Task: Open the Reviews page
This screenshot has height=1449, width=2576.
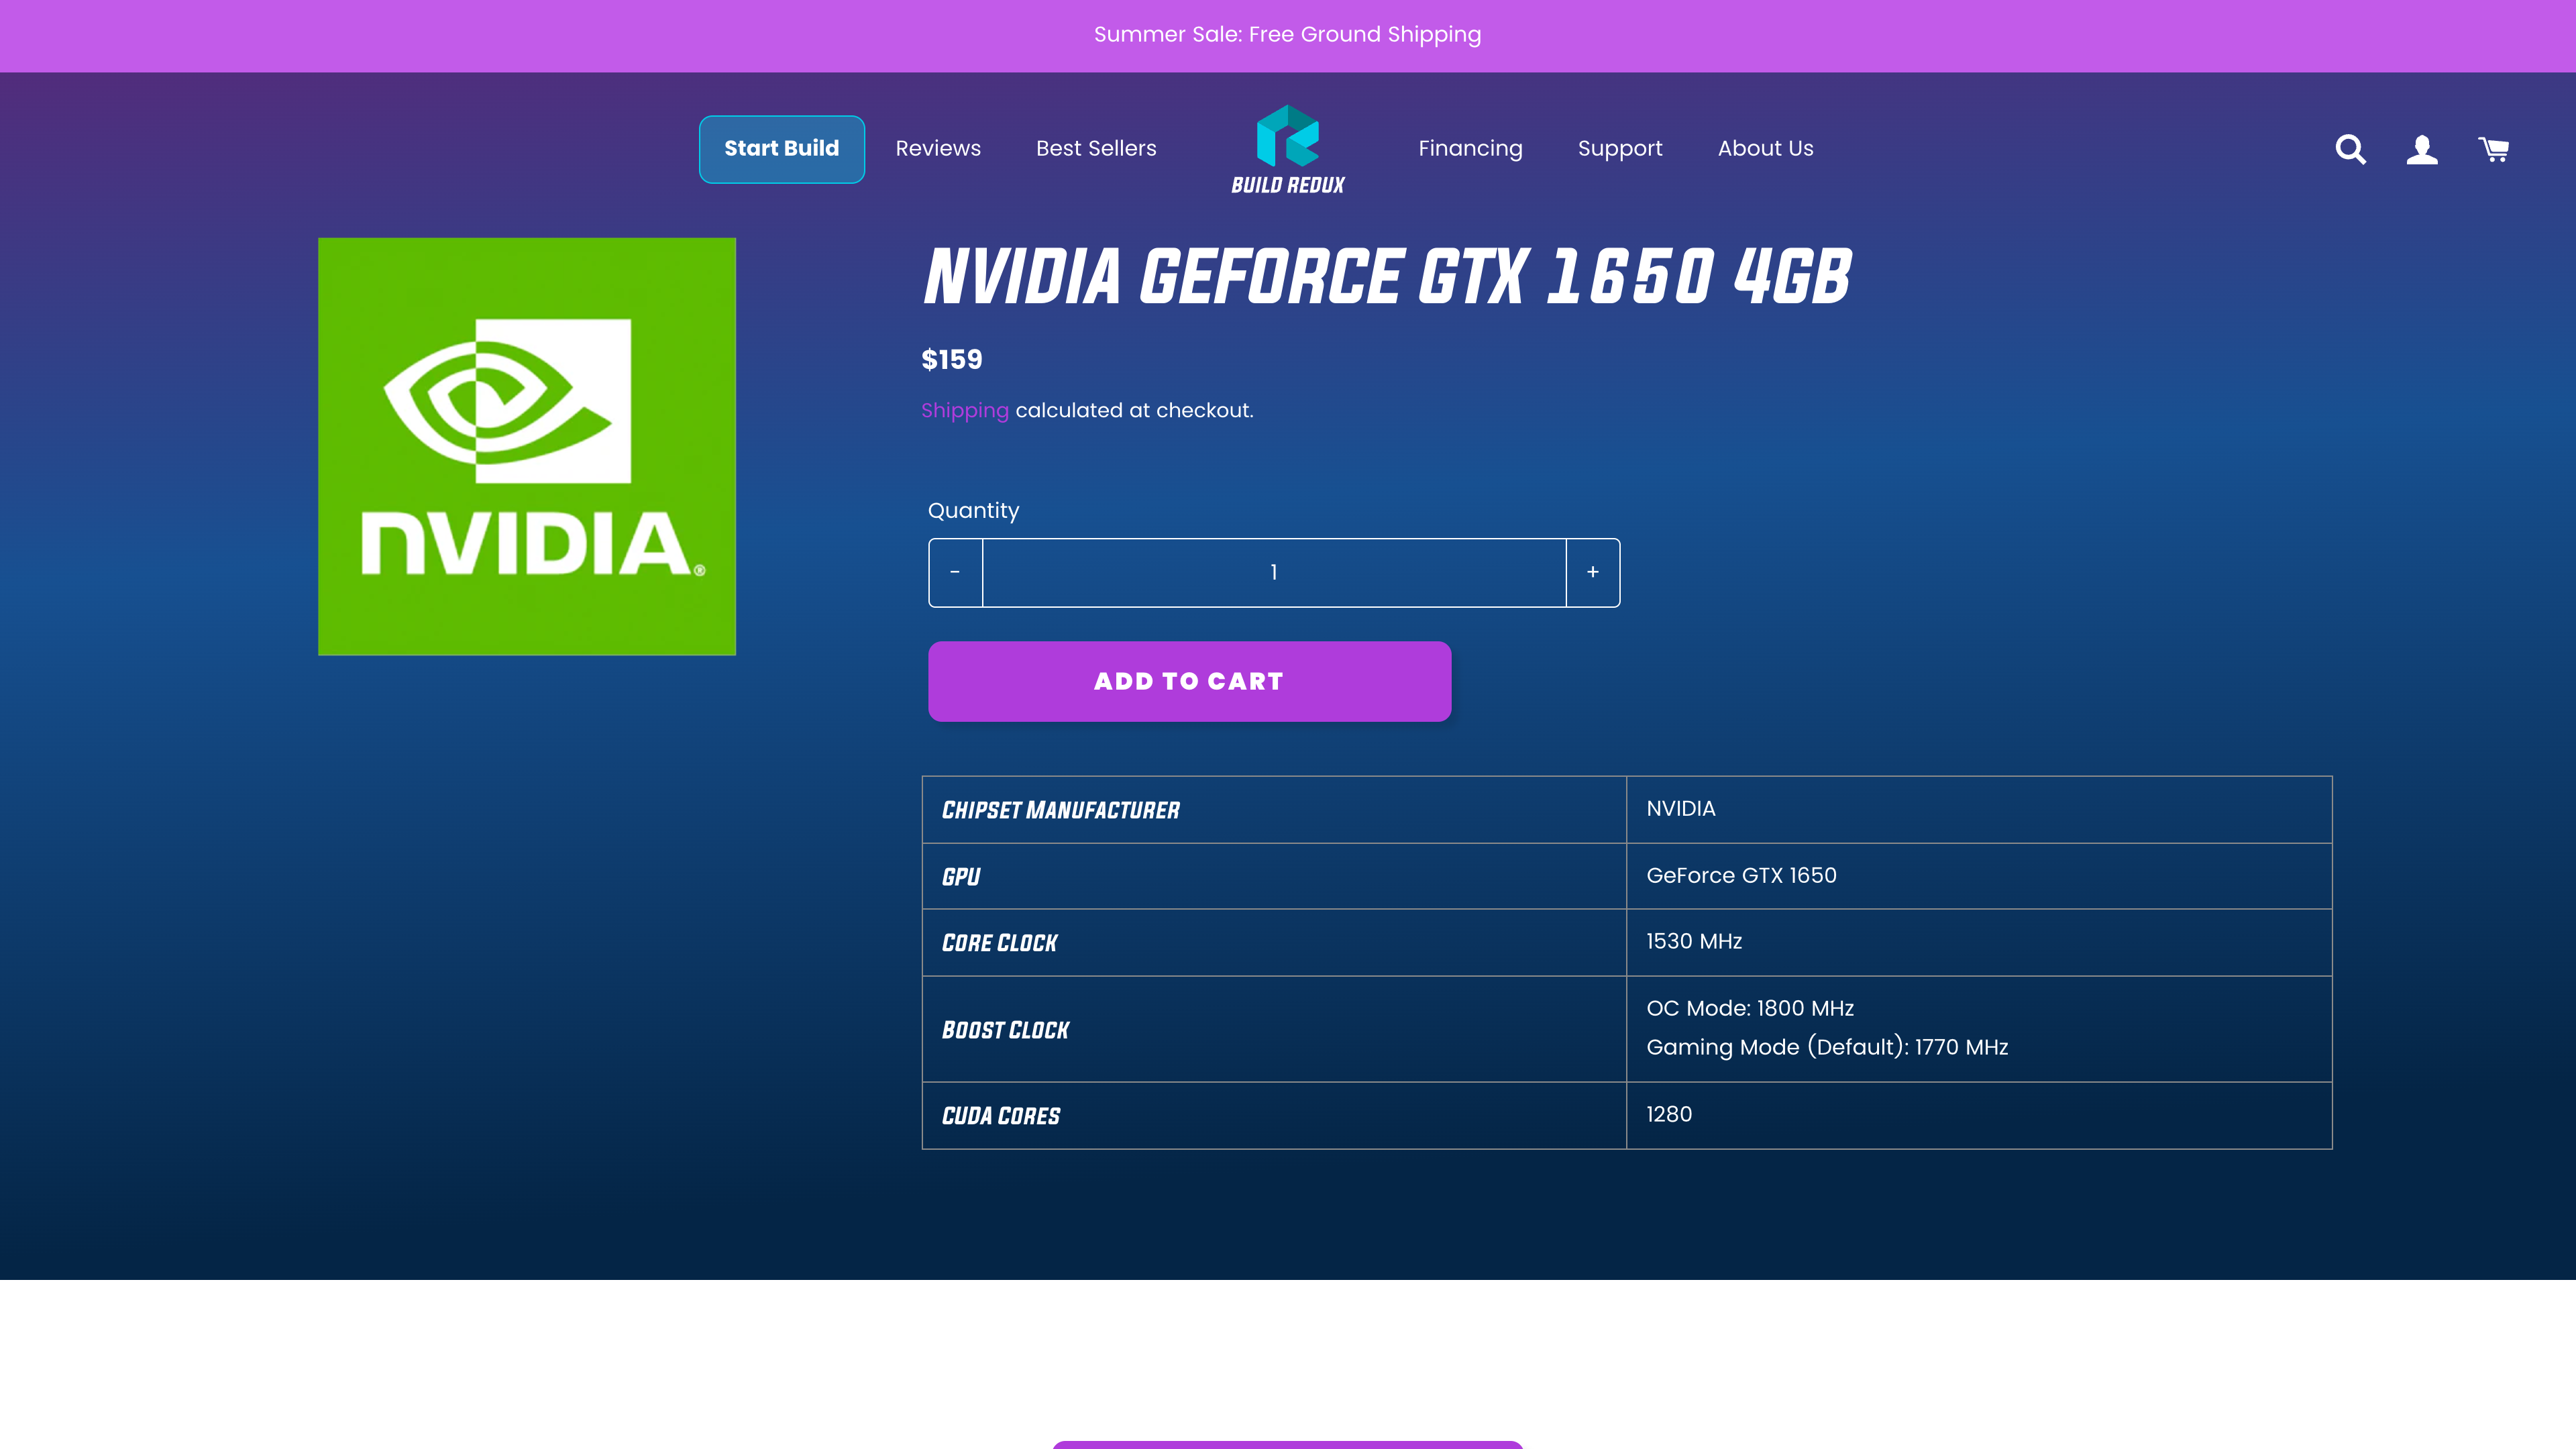Action: click(x=938, y=148)
